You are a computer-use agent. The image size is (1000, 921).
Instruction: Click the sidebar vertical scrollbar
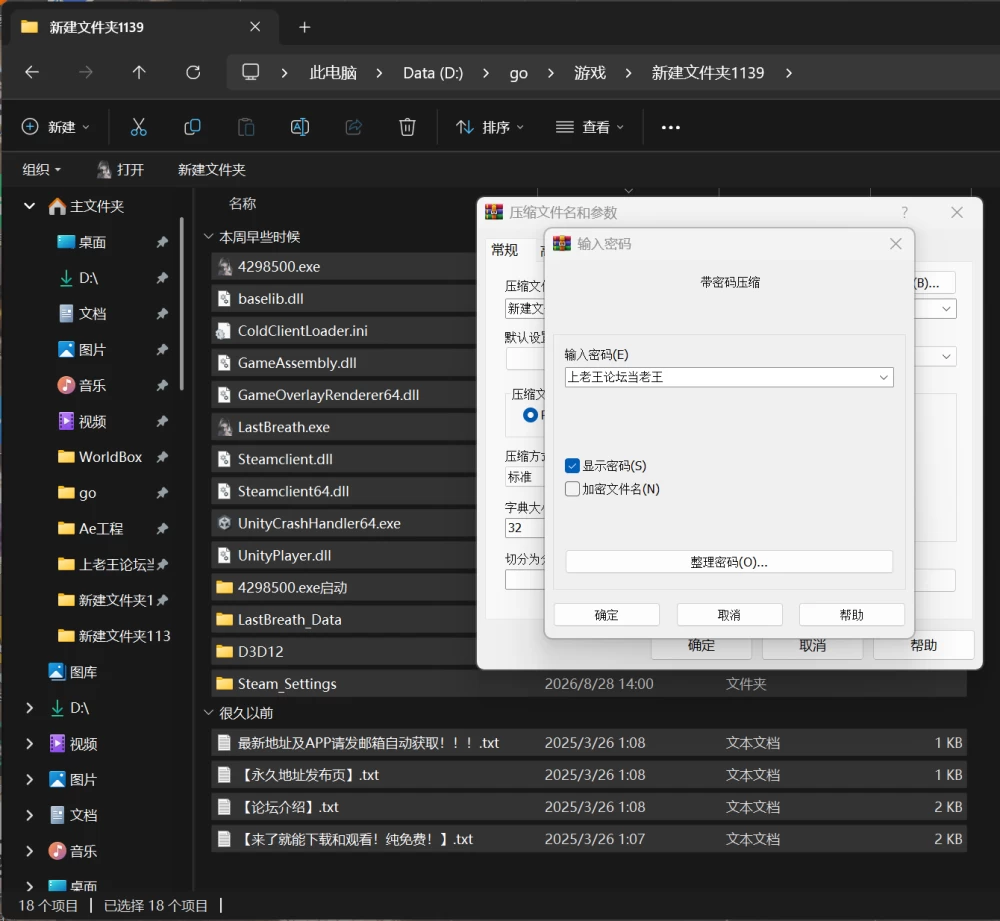(182, 304)
